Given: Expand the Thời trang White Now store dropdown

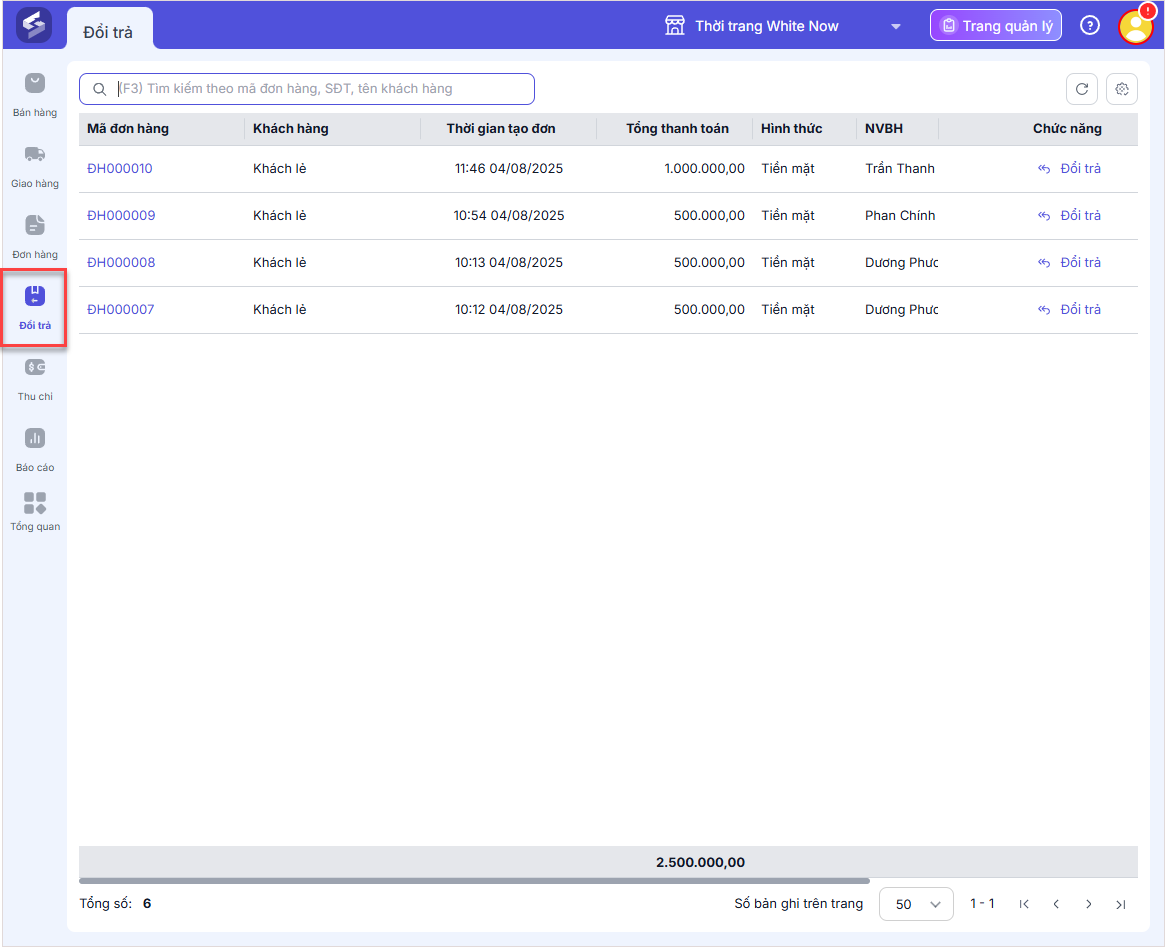Looking at the screenshot, I should click(895, 26).
